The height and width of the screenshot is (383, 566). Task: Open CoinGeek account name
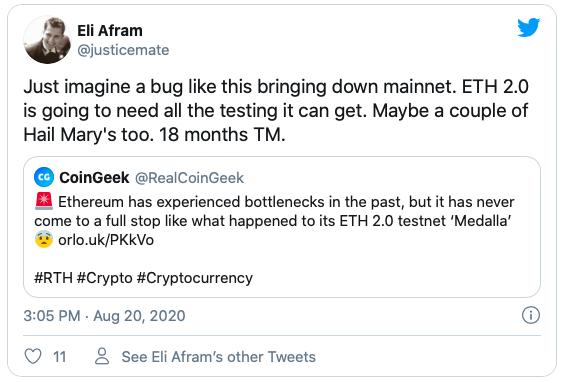pos(94,178)
